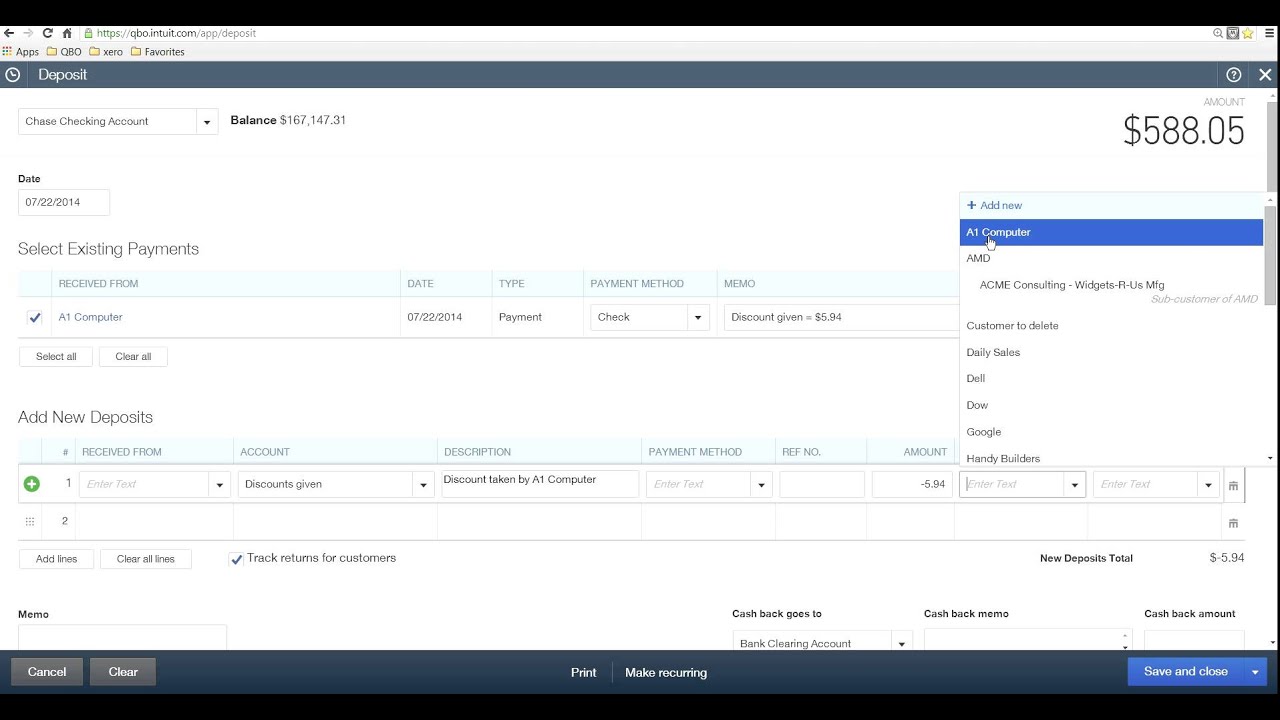Click the Clear button in footer
1280x720 pixels.
(x=123, y=672)
